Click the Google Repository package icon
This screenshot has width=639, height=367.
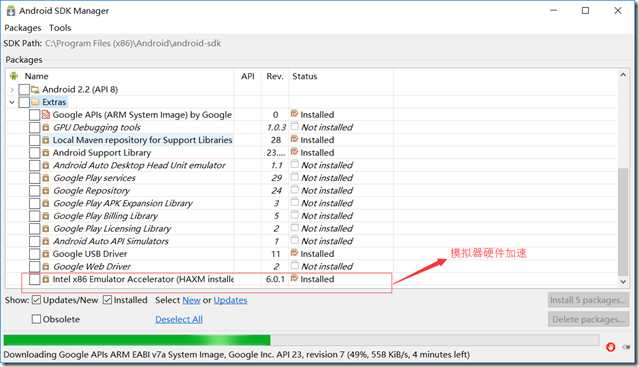coord(46,191)
